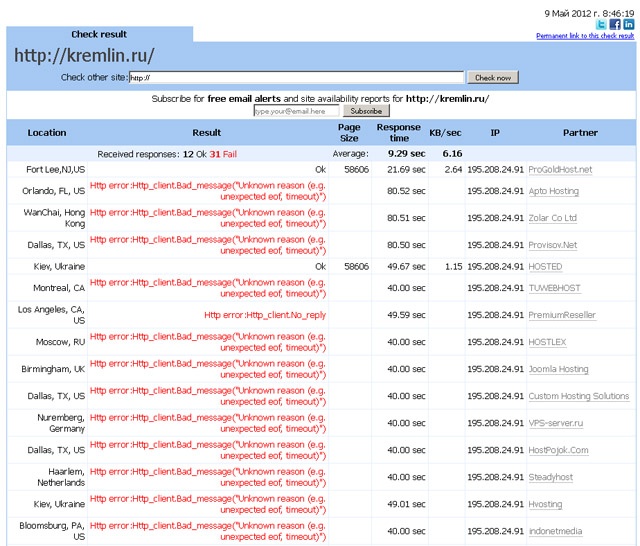Click the Check now button
Screen dimensions: 640x546
493,77
